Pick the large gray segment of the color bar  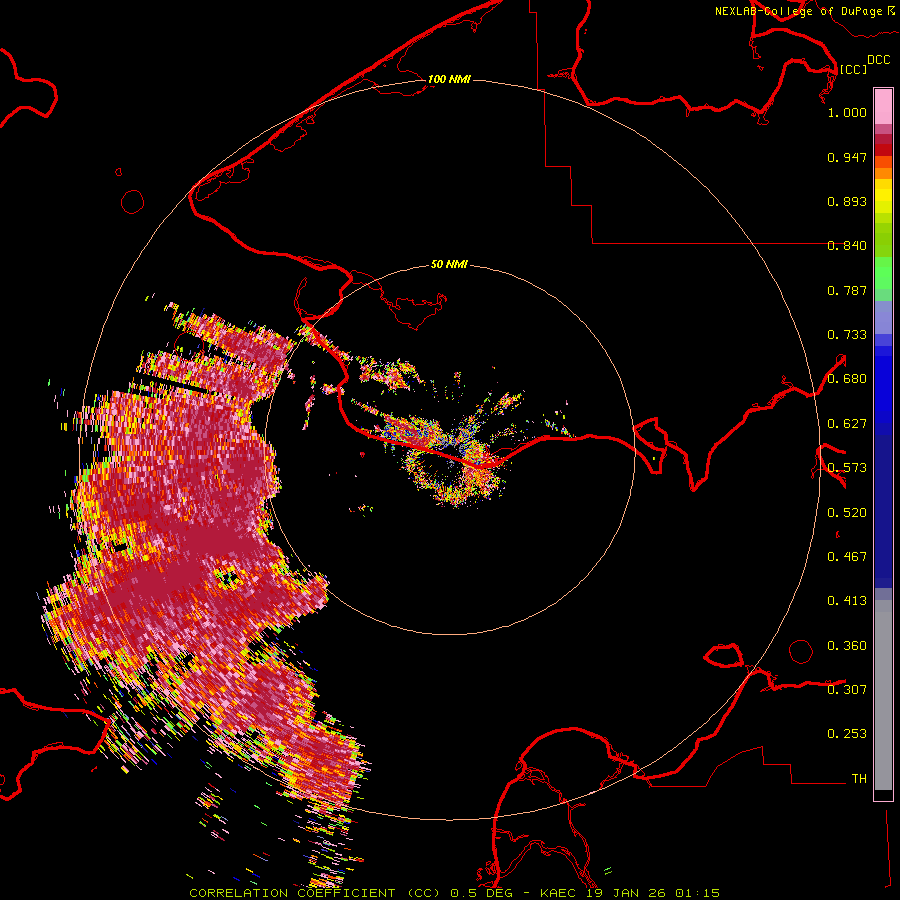pyautogui.click(x=883, y=695)
